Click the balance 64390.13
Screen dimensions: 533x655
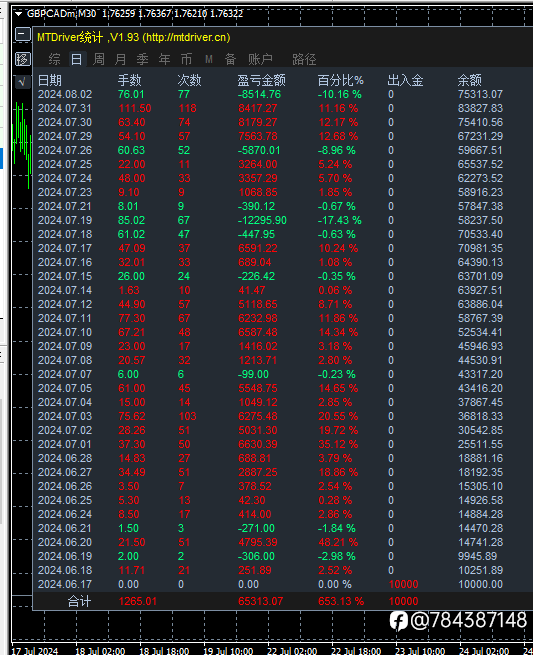(480, 262)
